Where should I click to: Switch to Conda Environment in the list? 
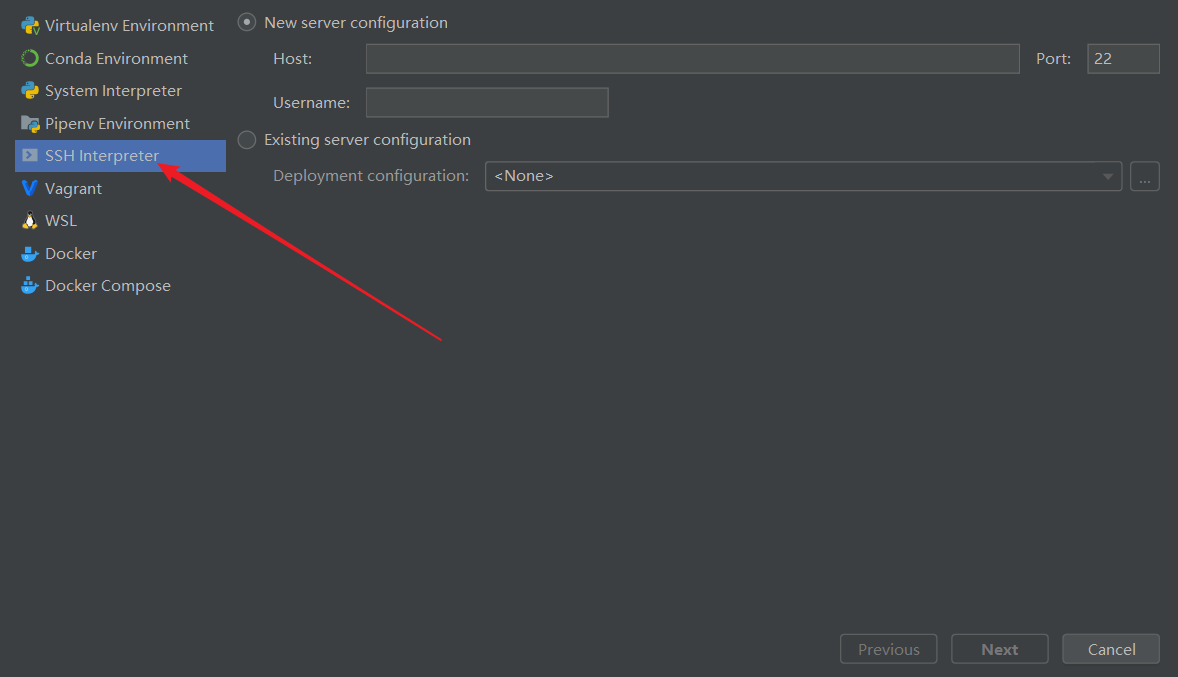(x=116, y=58)
